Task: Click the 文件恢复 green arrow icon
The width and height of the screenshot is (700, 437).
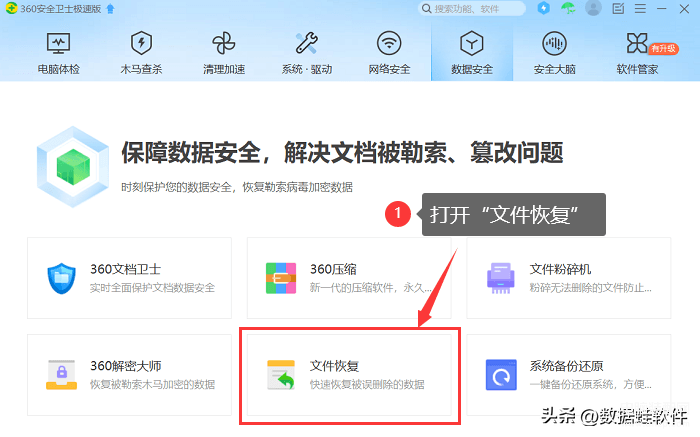Action: point(281,375)
